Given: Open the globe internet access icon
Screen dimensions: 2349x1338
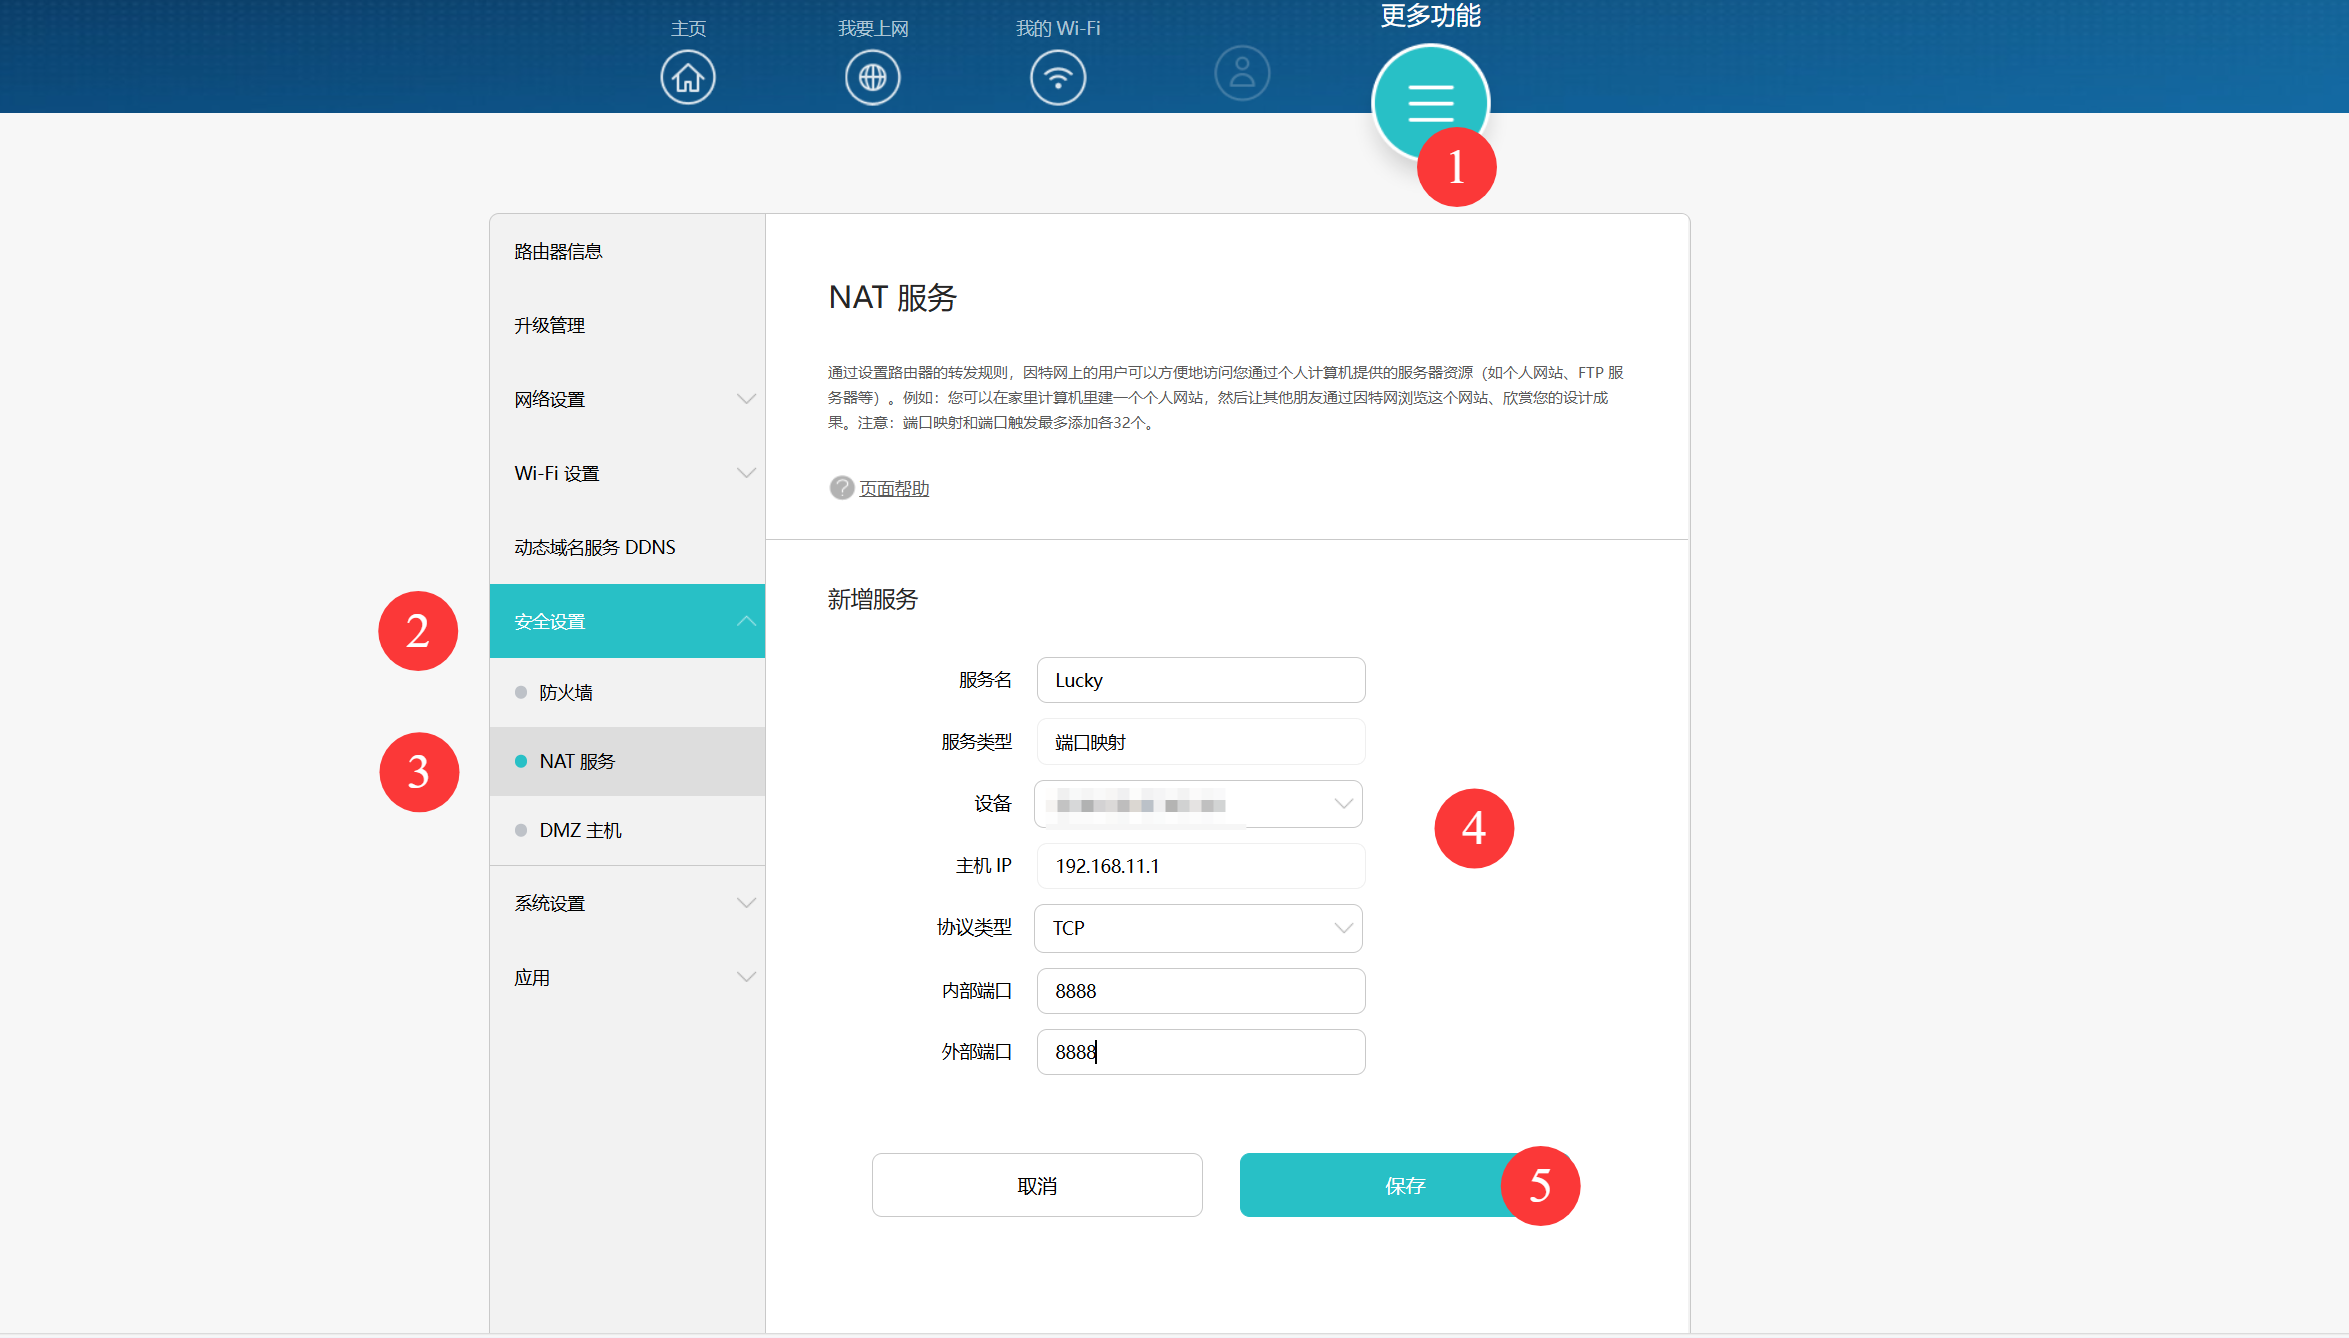Looking at the screenshot, I should tap(872, 77).
